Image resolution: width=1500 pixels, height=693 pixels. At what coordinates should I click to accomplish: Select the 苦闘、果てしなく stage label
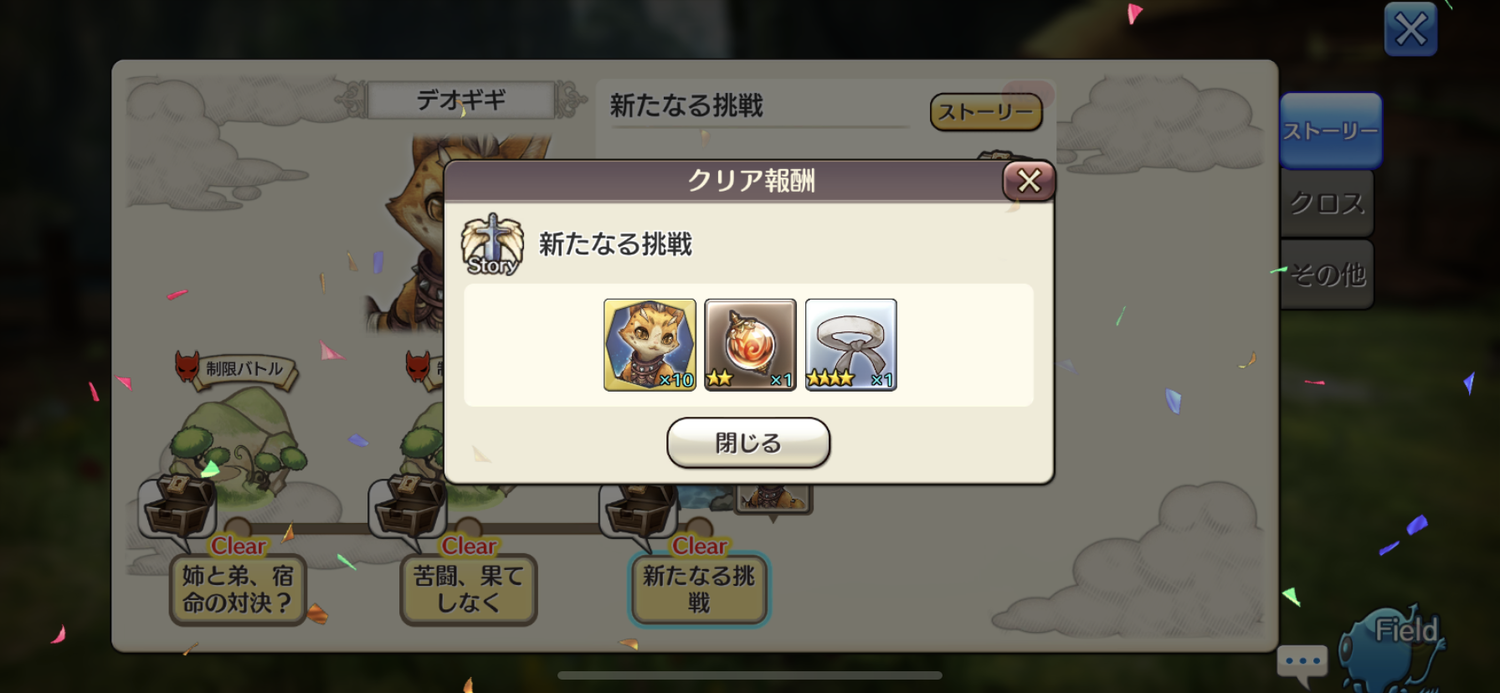[469, 590]
